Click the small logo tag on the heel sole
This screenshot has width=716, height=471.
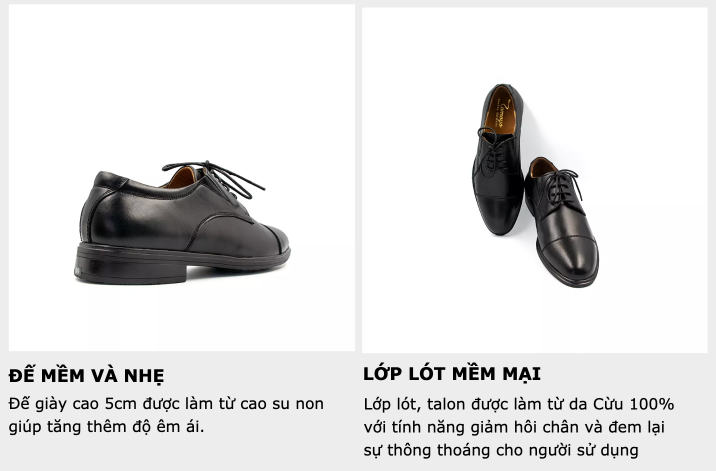coord(77,271)
